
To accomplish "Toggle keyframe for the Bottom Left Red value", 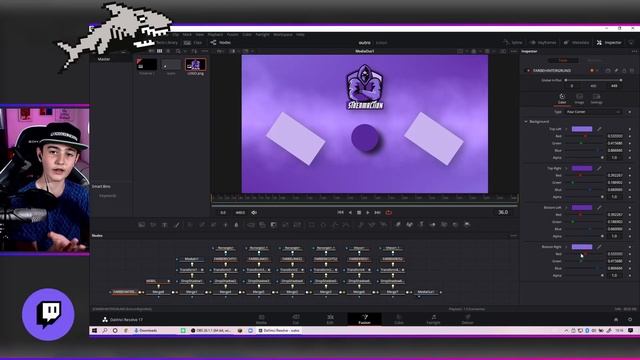I will 630,214.
